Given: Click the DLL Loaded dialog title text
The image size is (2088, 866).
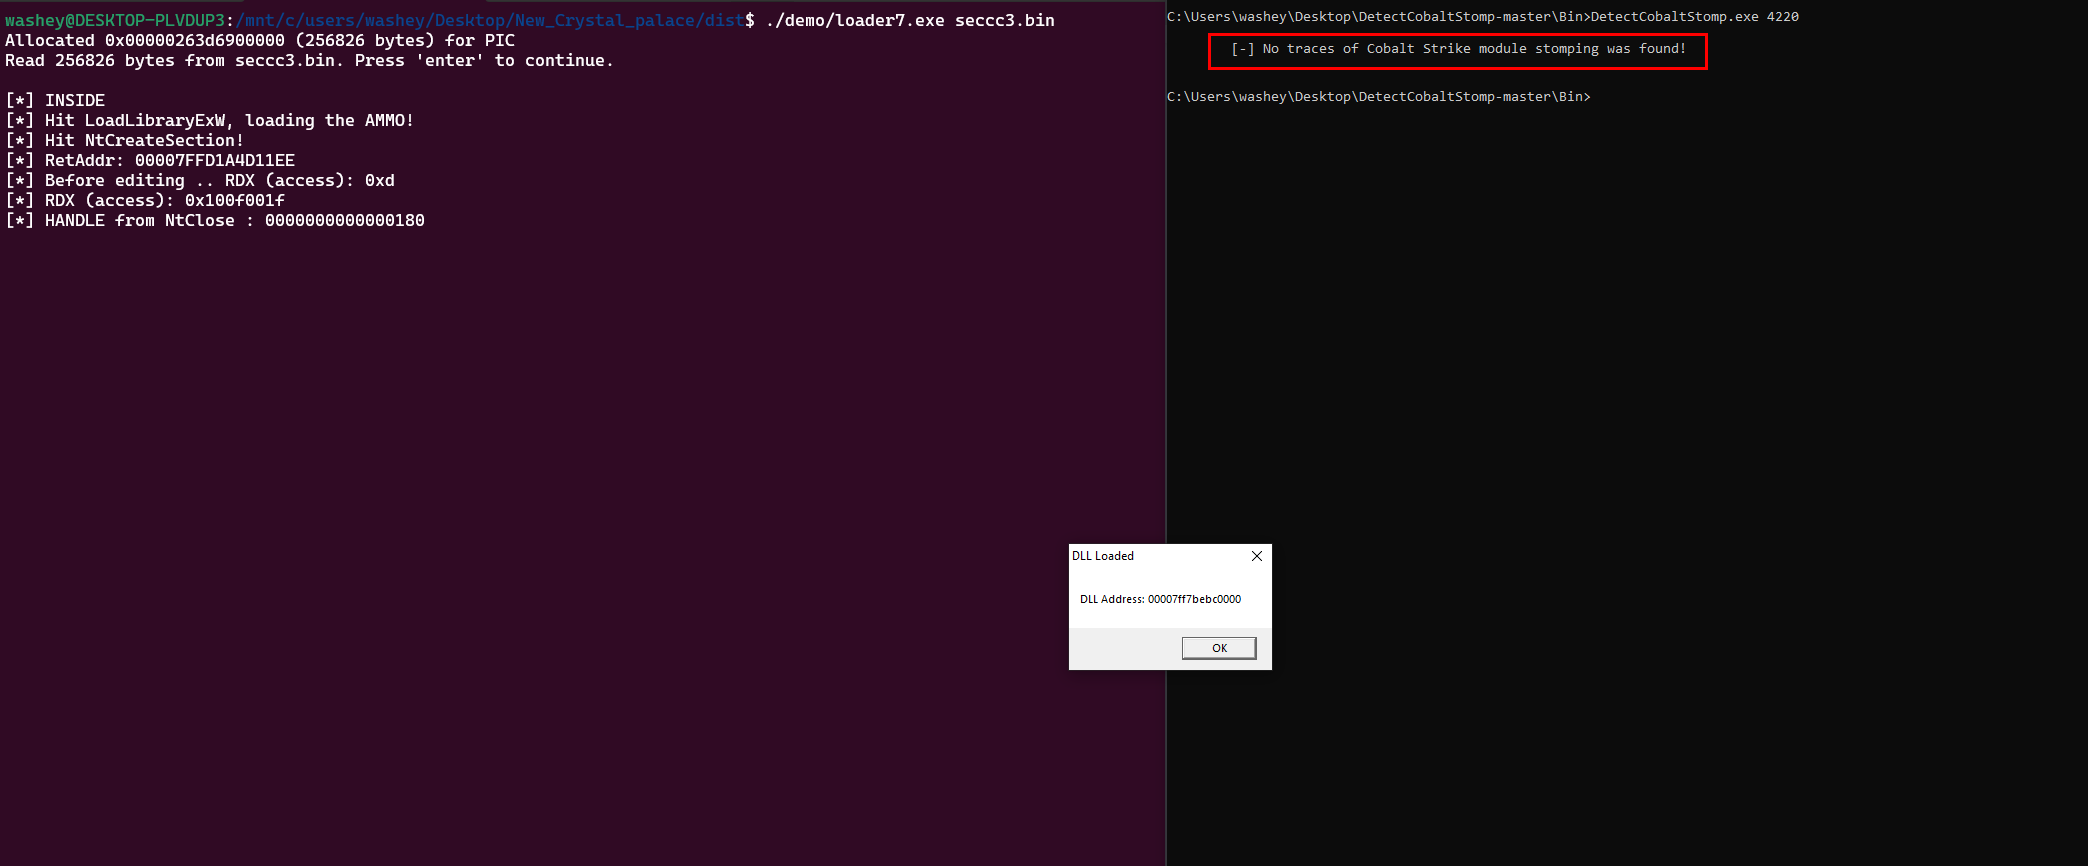Looking at the screenshot, I should tap(1103, 556).
